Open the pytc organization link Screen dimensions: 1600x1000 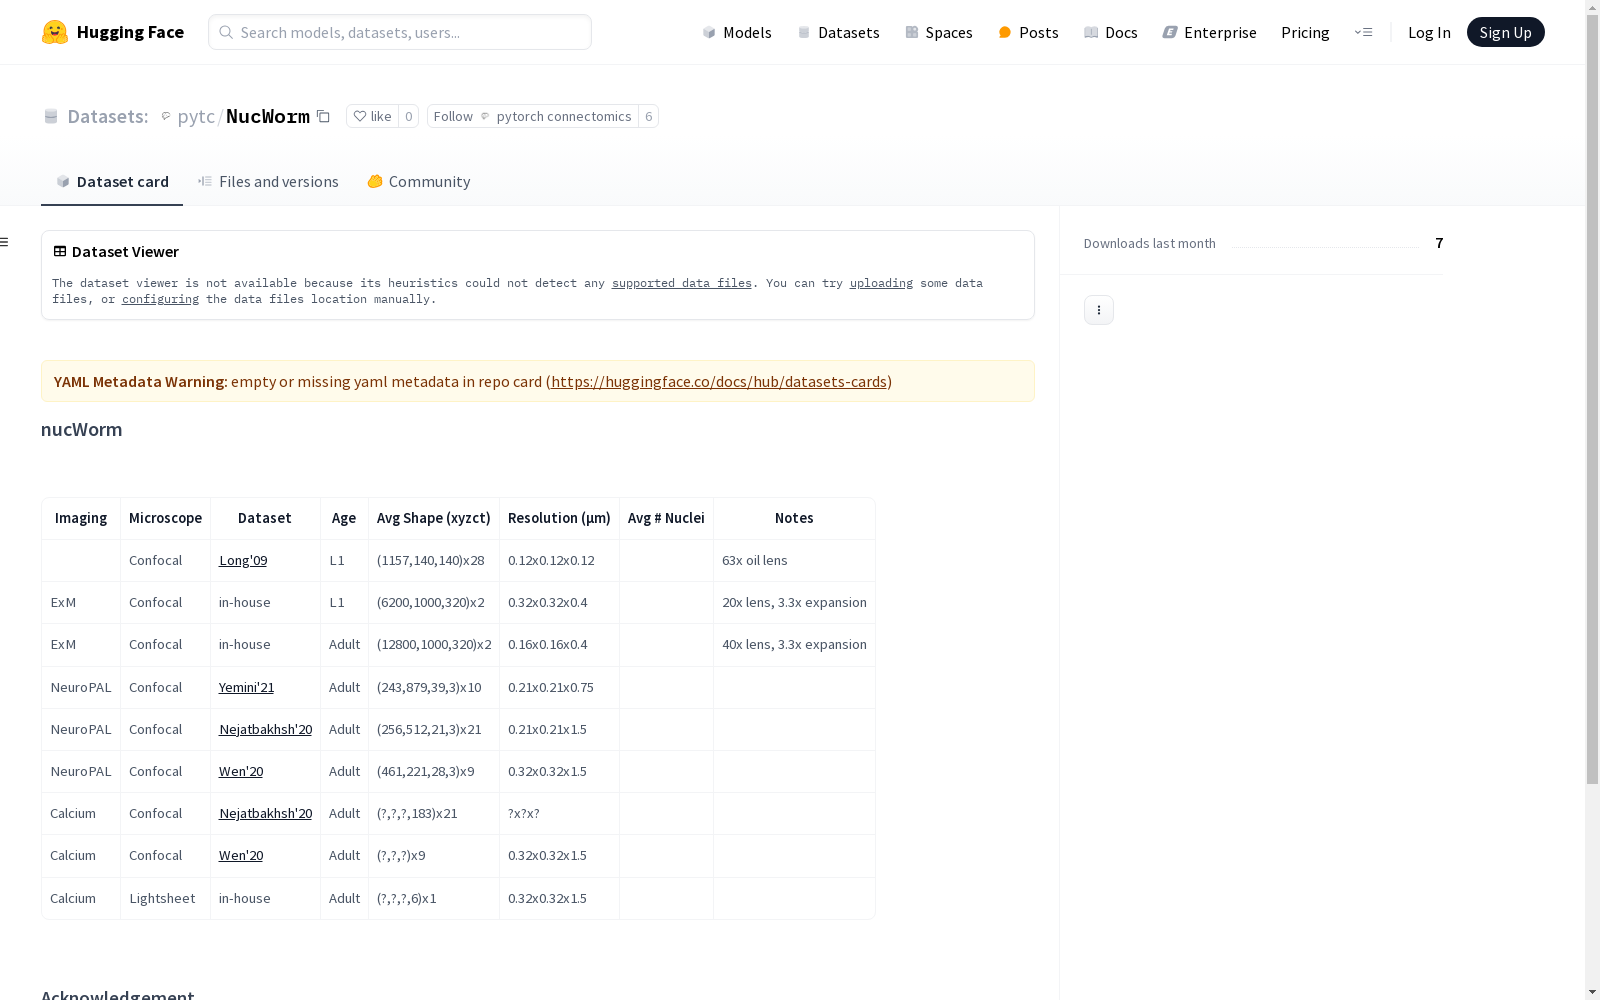tap(195, 116)
